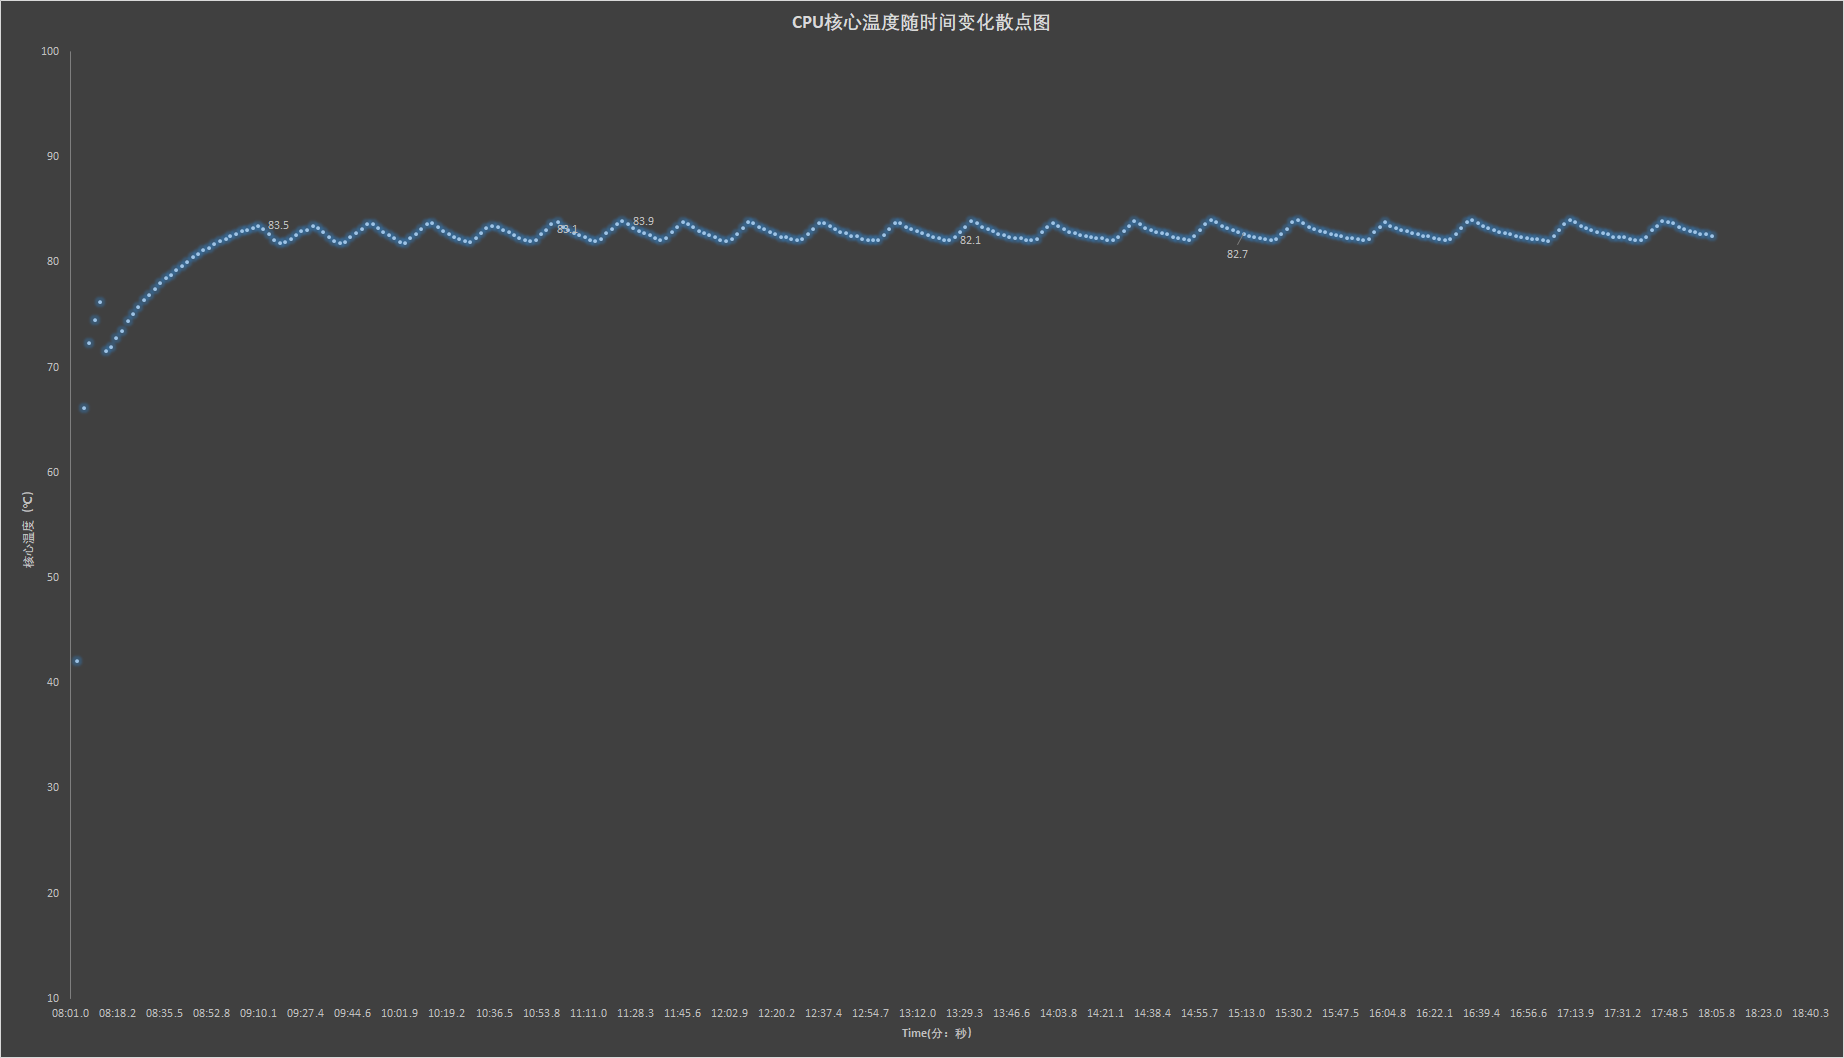Click the y-axis tick label 70
This screenshot has width=1844, height=1058.
(x=53, y=367)
